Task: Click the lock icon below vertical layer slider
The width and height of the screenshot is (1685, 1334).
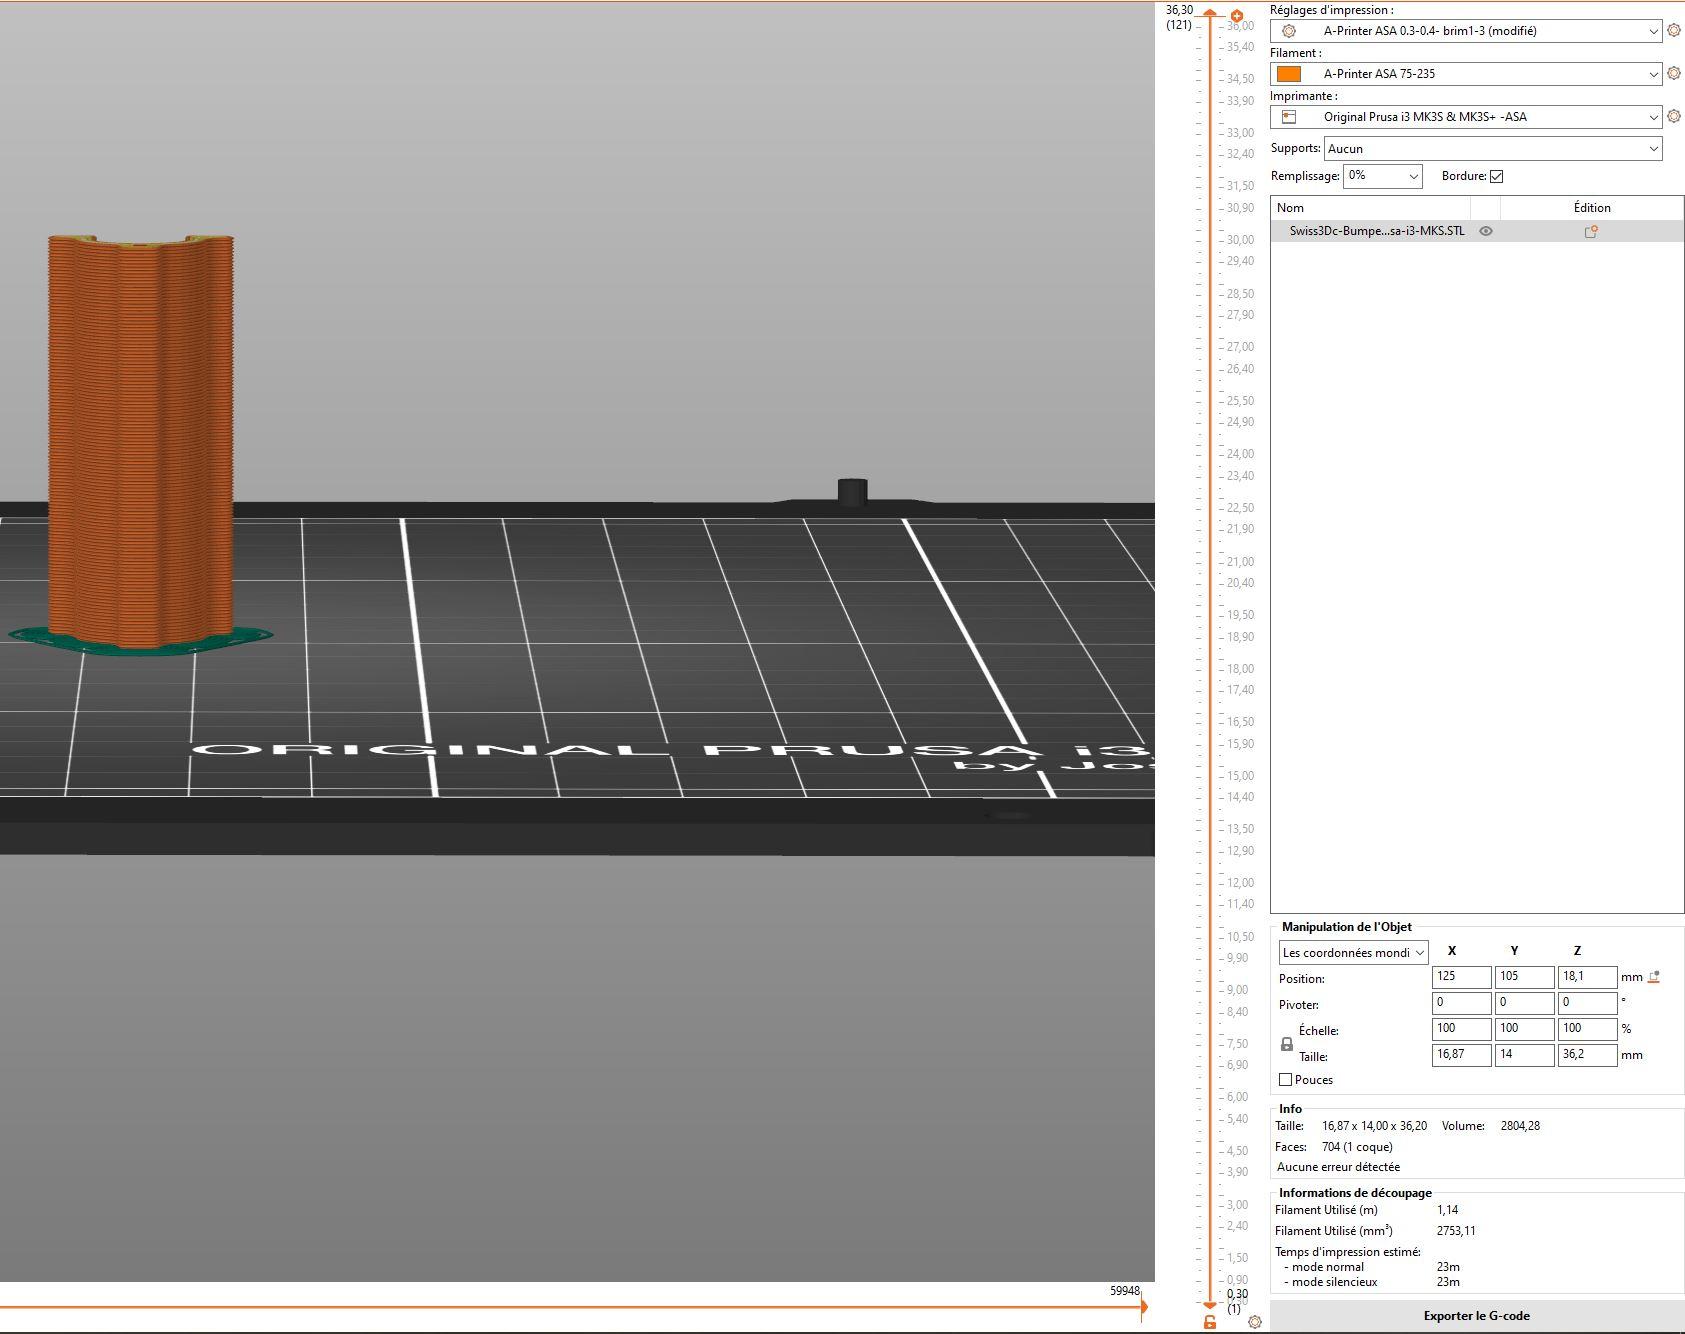Action: pos(1210,1322)
